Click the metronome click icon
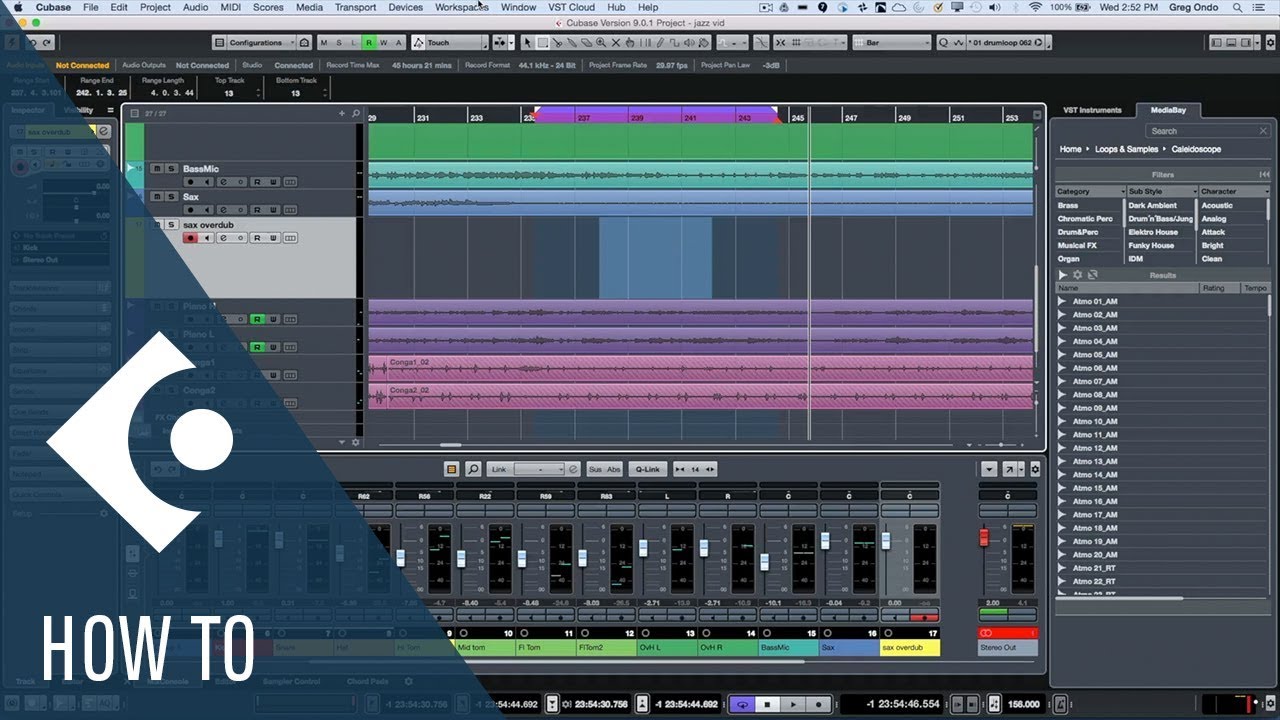 tap(1061, 704)
